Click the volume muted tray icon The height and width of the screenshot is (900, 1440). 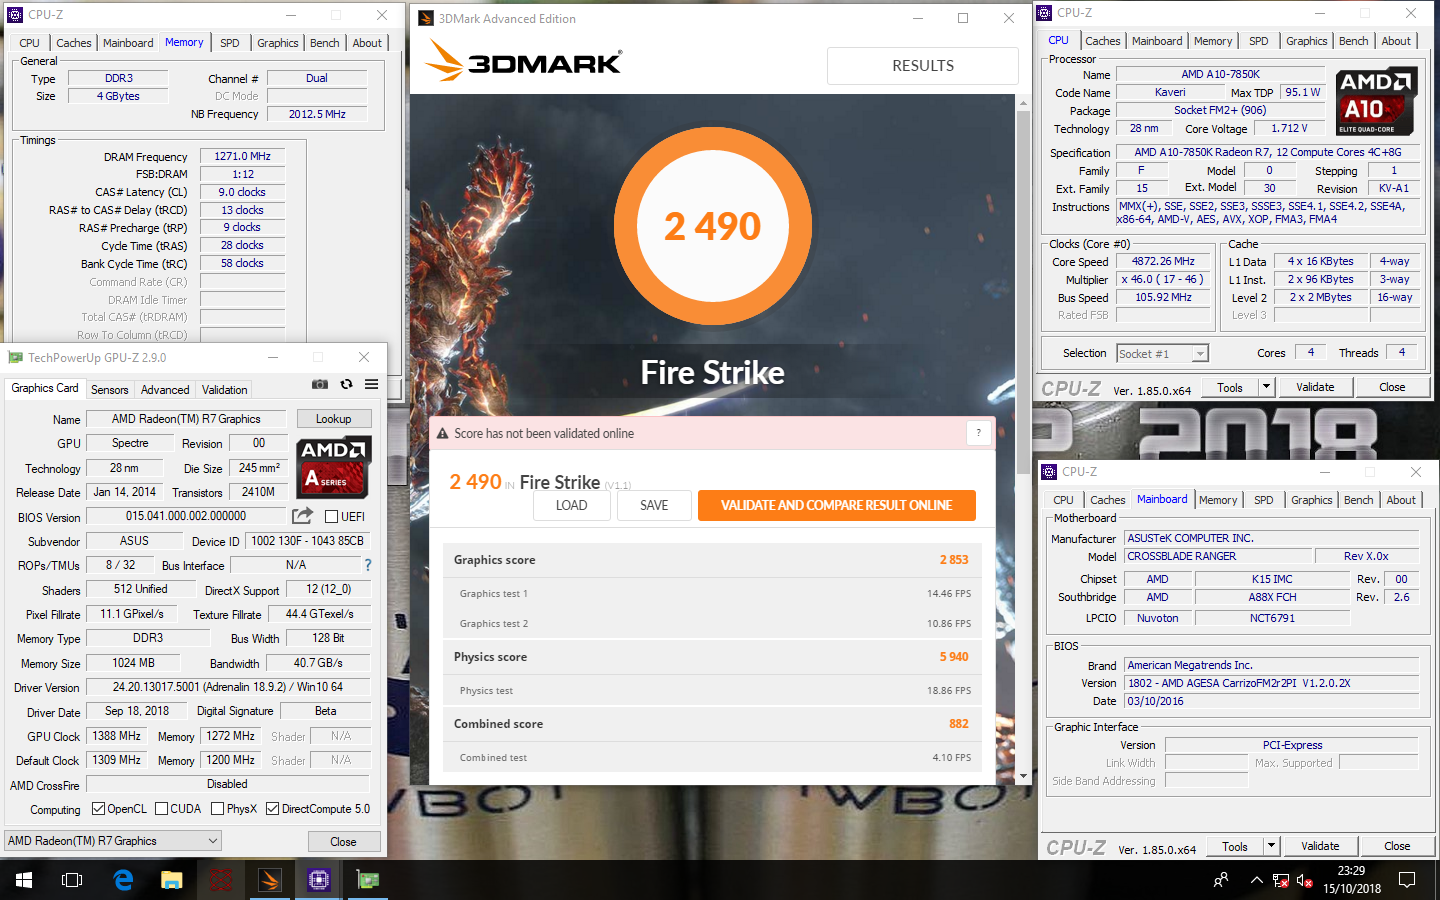1305,880
